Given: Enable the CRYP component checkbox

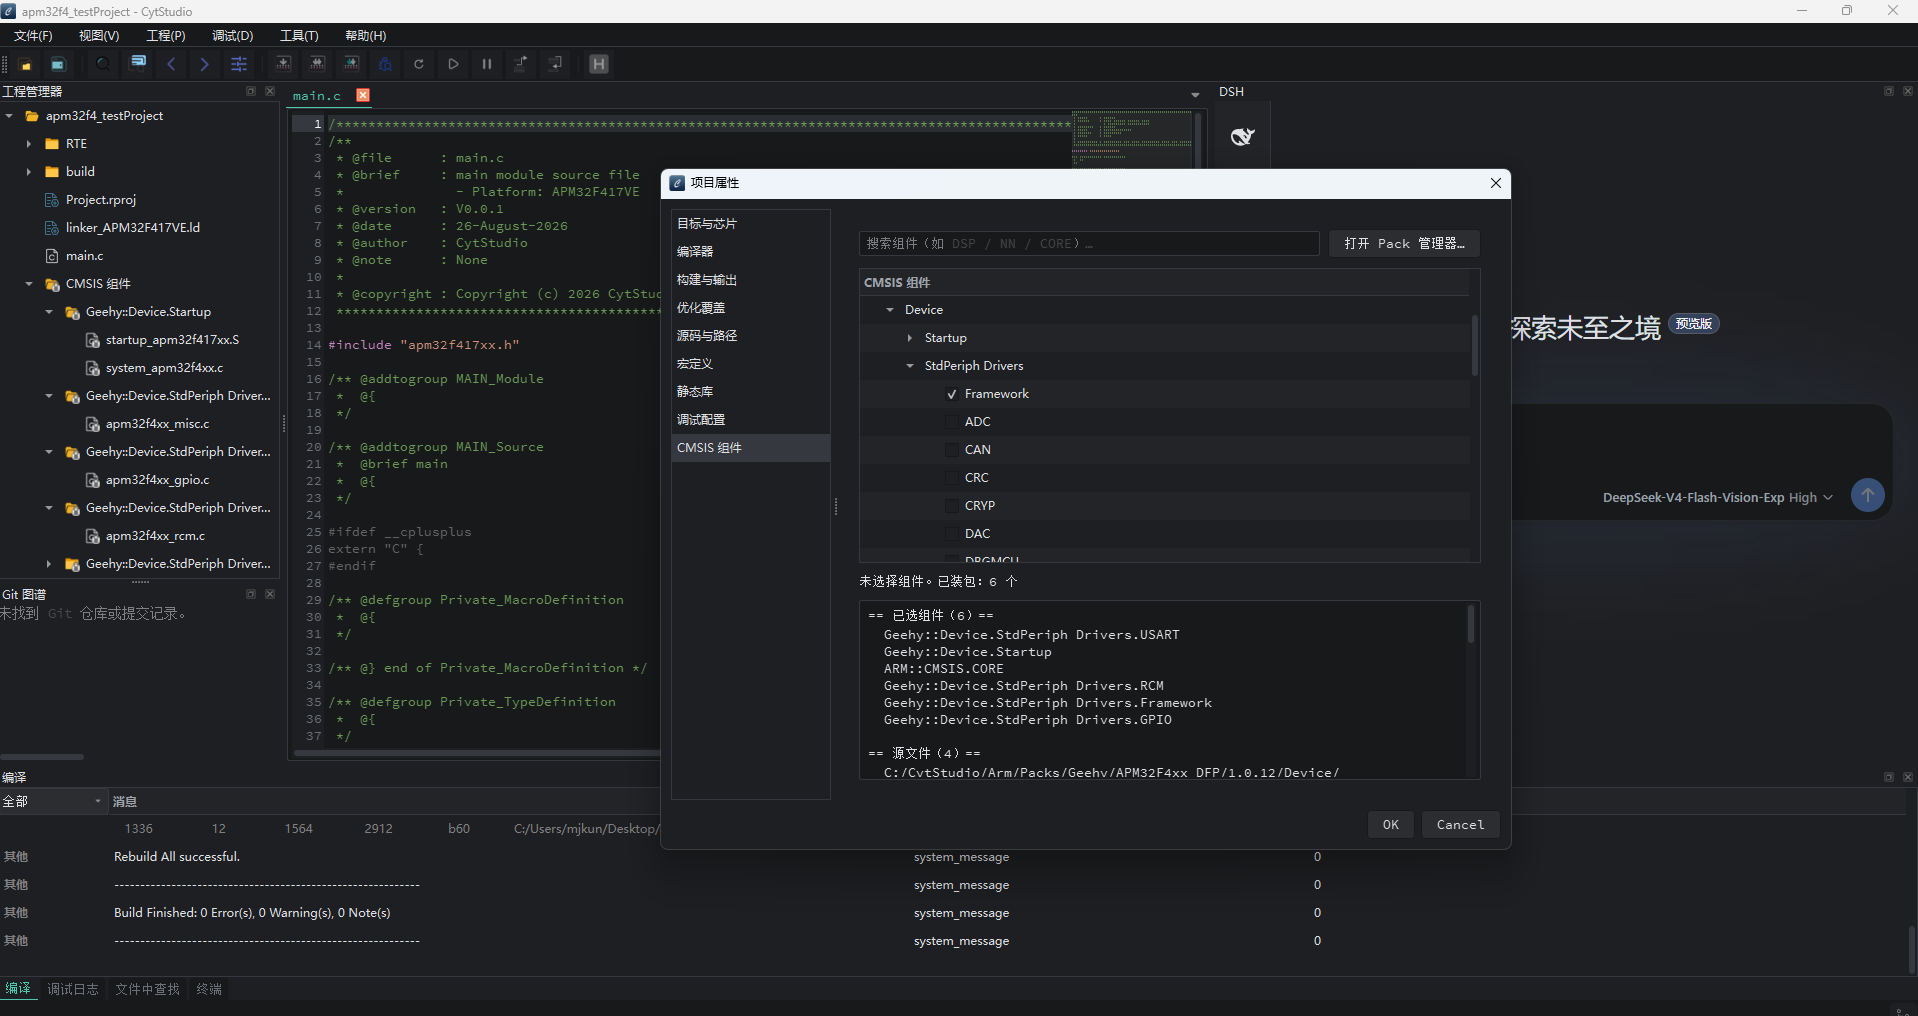Looking at the screenshot, I should [952, 506].
